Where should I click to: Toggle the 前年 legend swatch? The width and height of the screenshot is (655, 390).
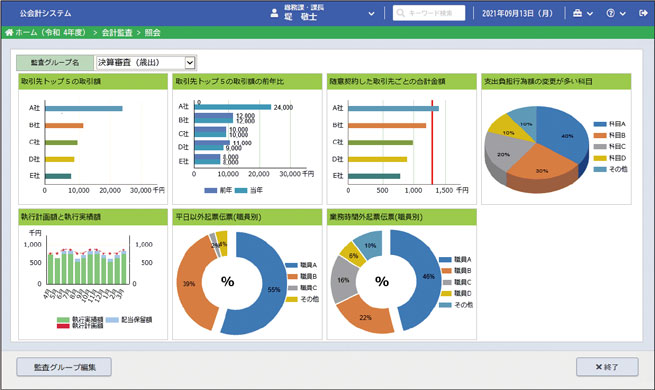211,190
